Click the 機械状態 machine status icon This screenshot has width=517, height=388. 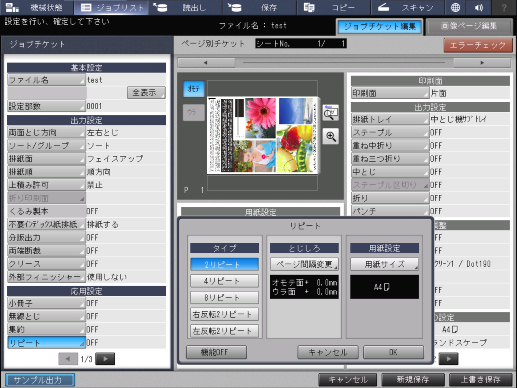[13, 7]
